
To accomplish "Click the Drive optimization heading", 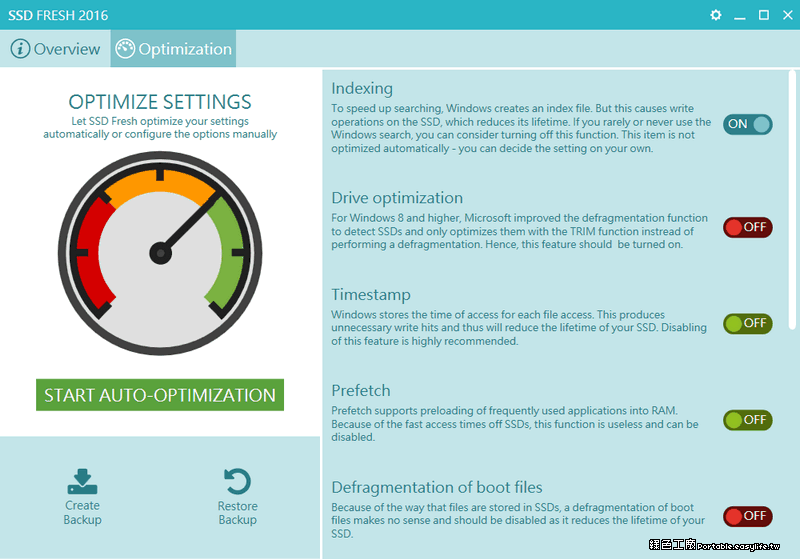I will click(397, 197).
